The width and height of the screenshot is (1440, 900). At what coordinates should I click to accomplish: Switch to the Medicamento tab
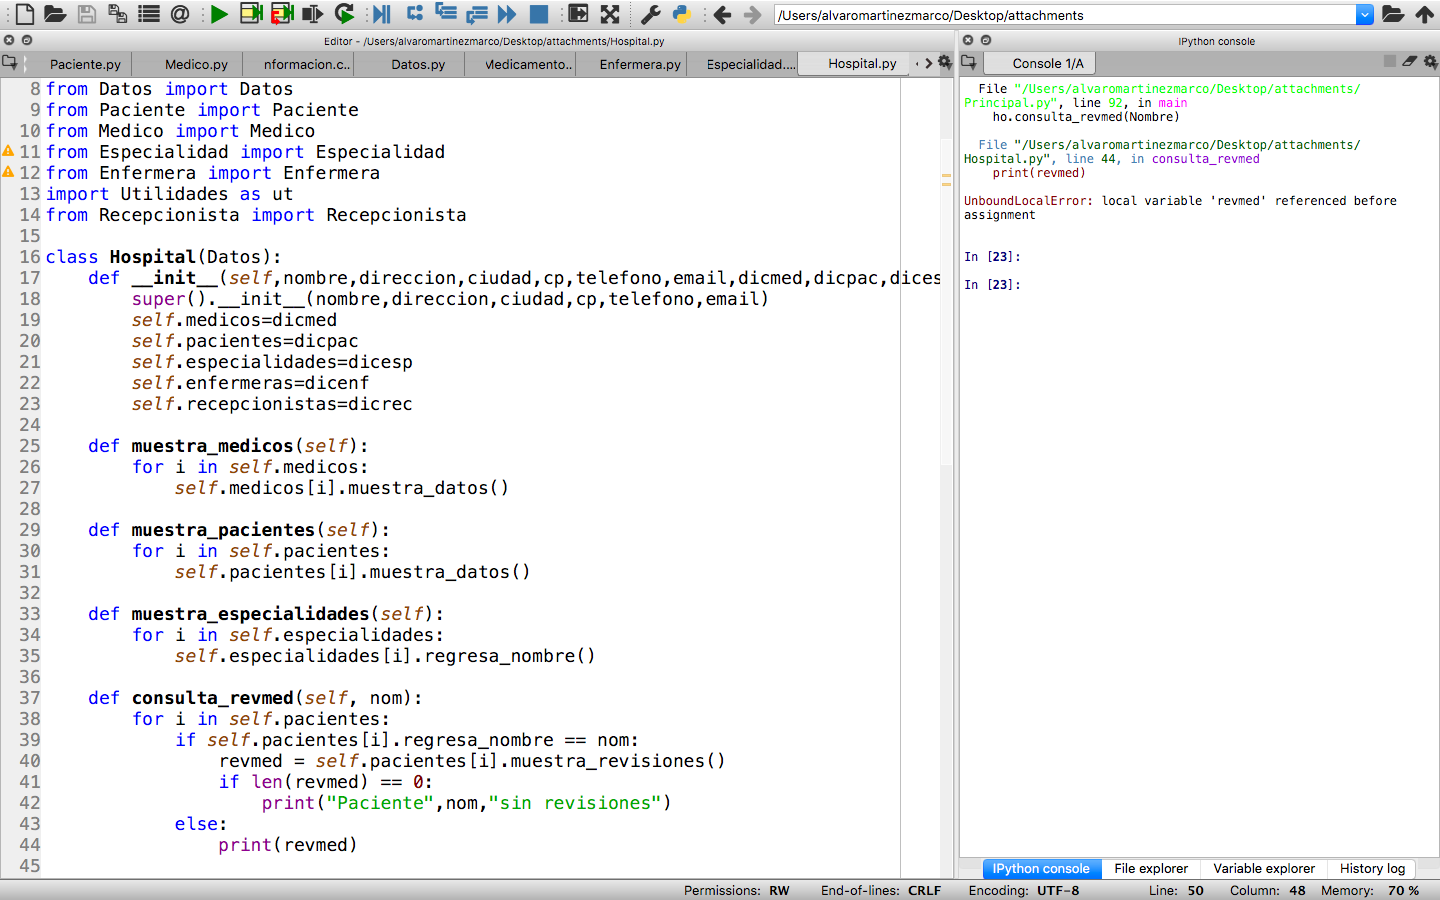pyautogui.click(x=529, y=64)
